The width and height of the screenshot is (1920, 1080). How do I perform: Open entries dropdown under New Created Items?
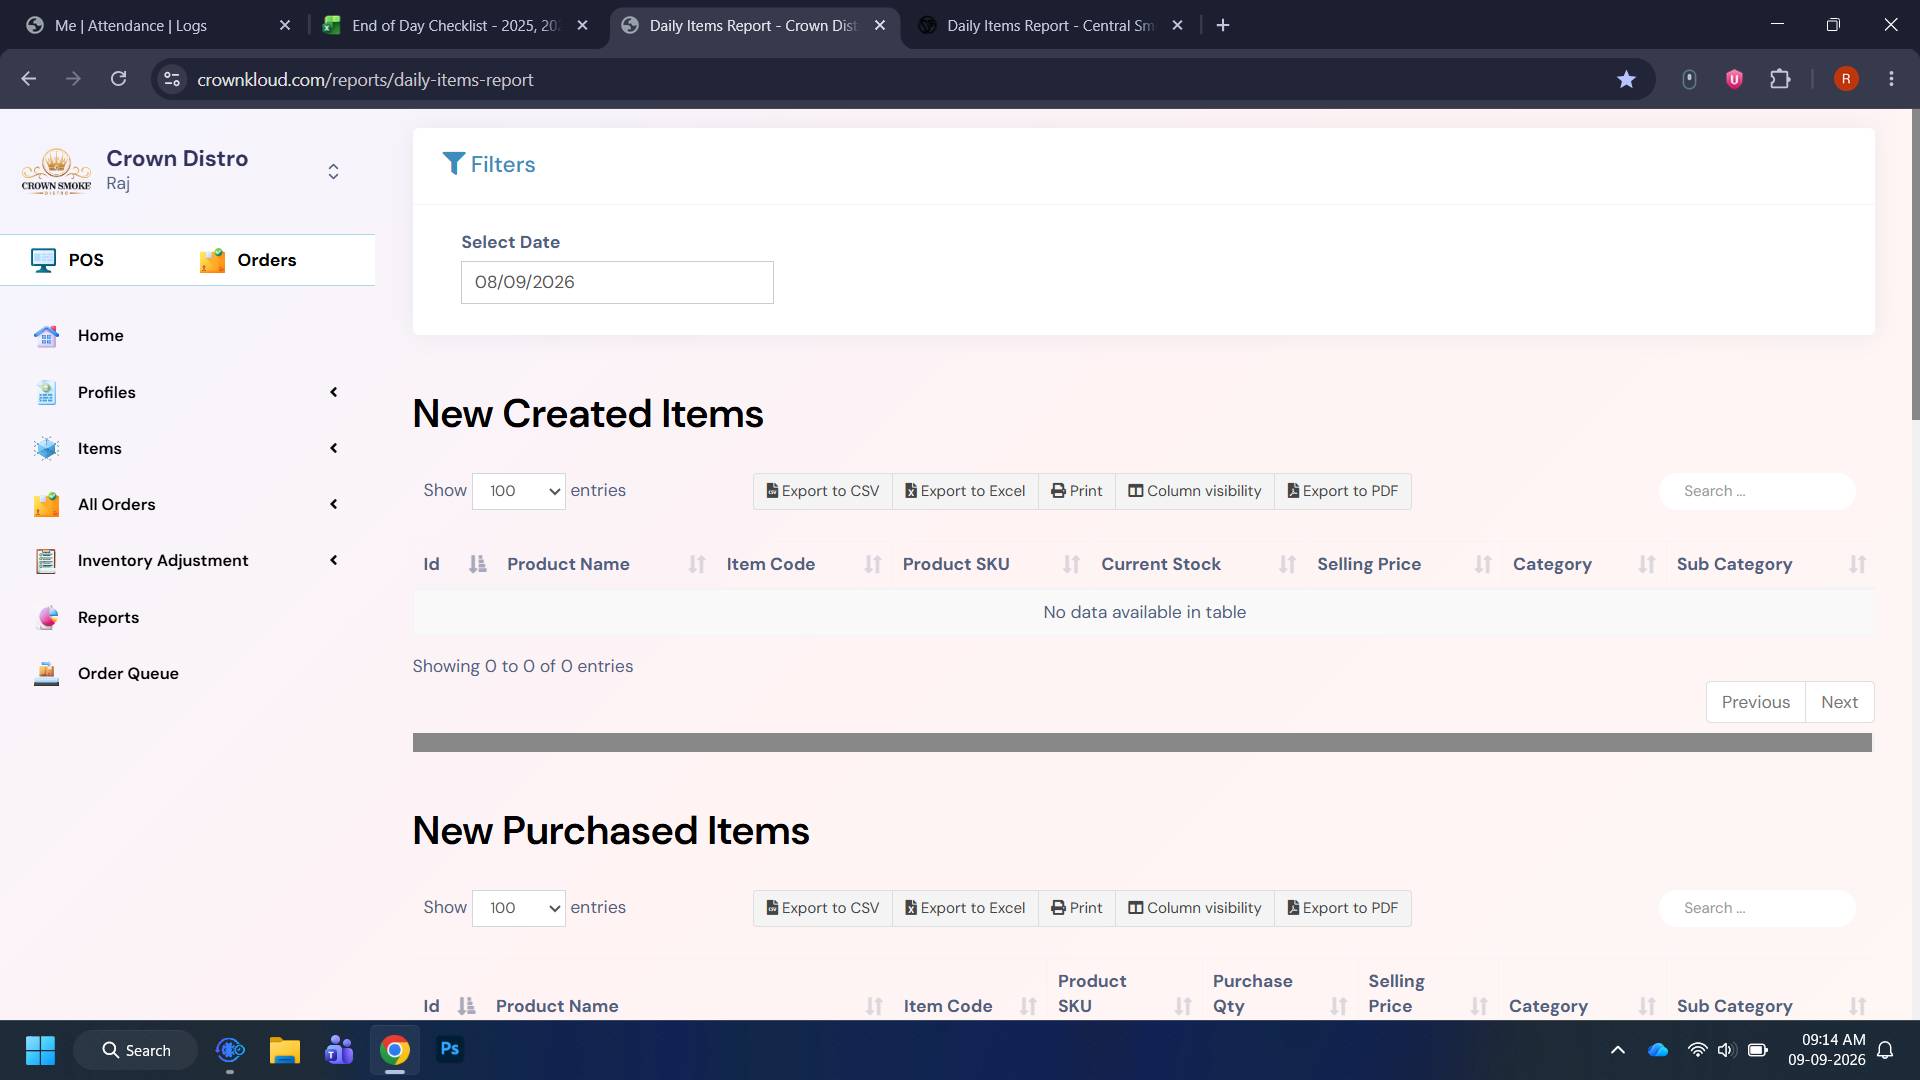[x=519, y=491]
